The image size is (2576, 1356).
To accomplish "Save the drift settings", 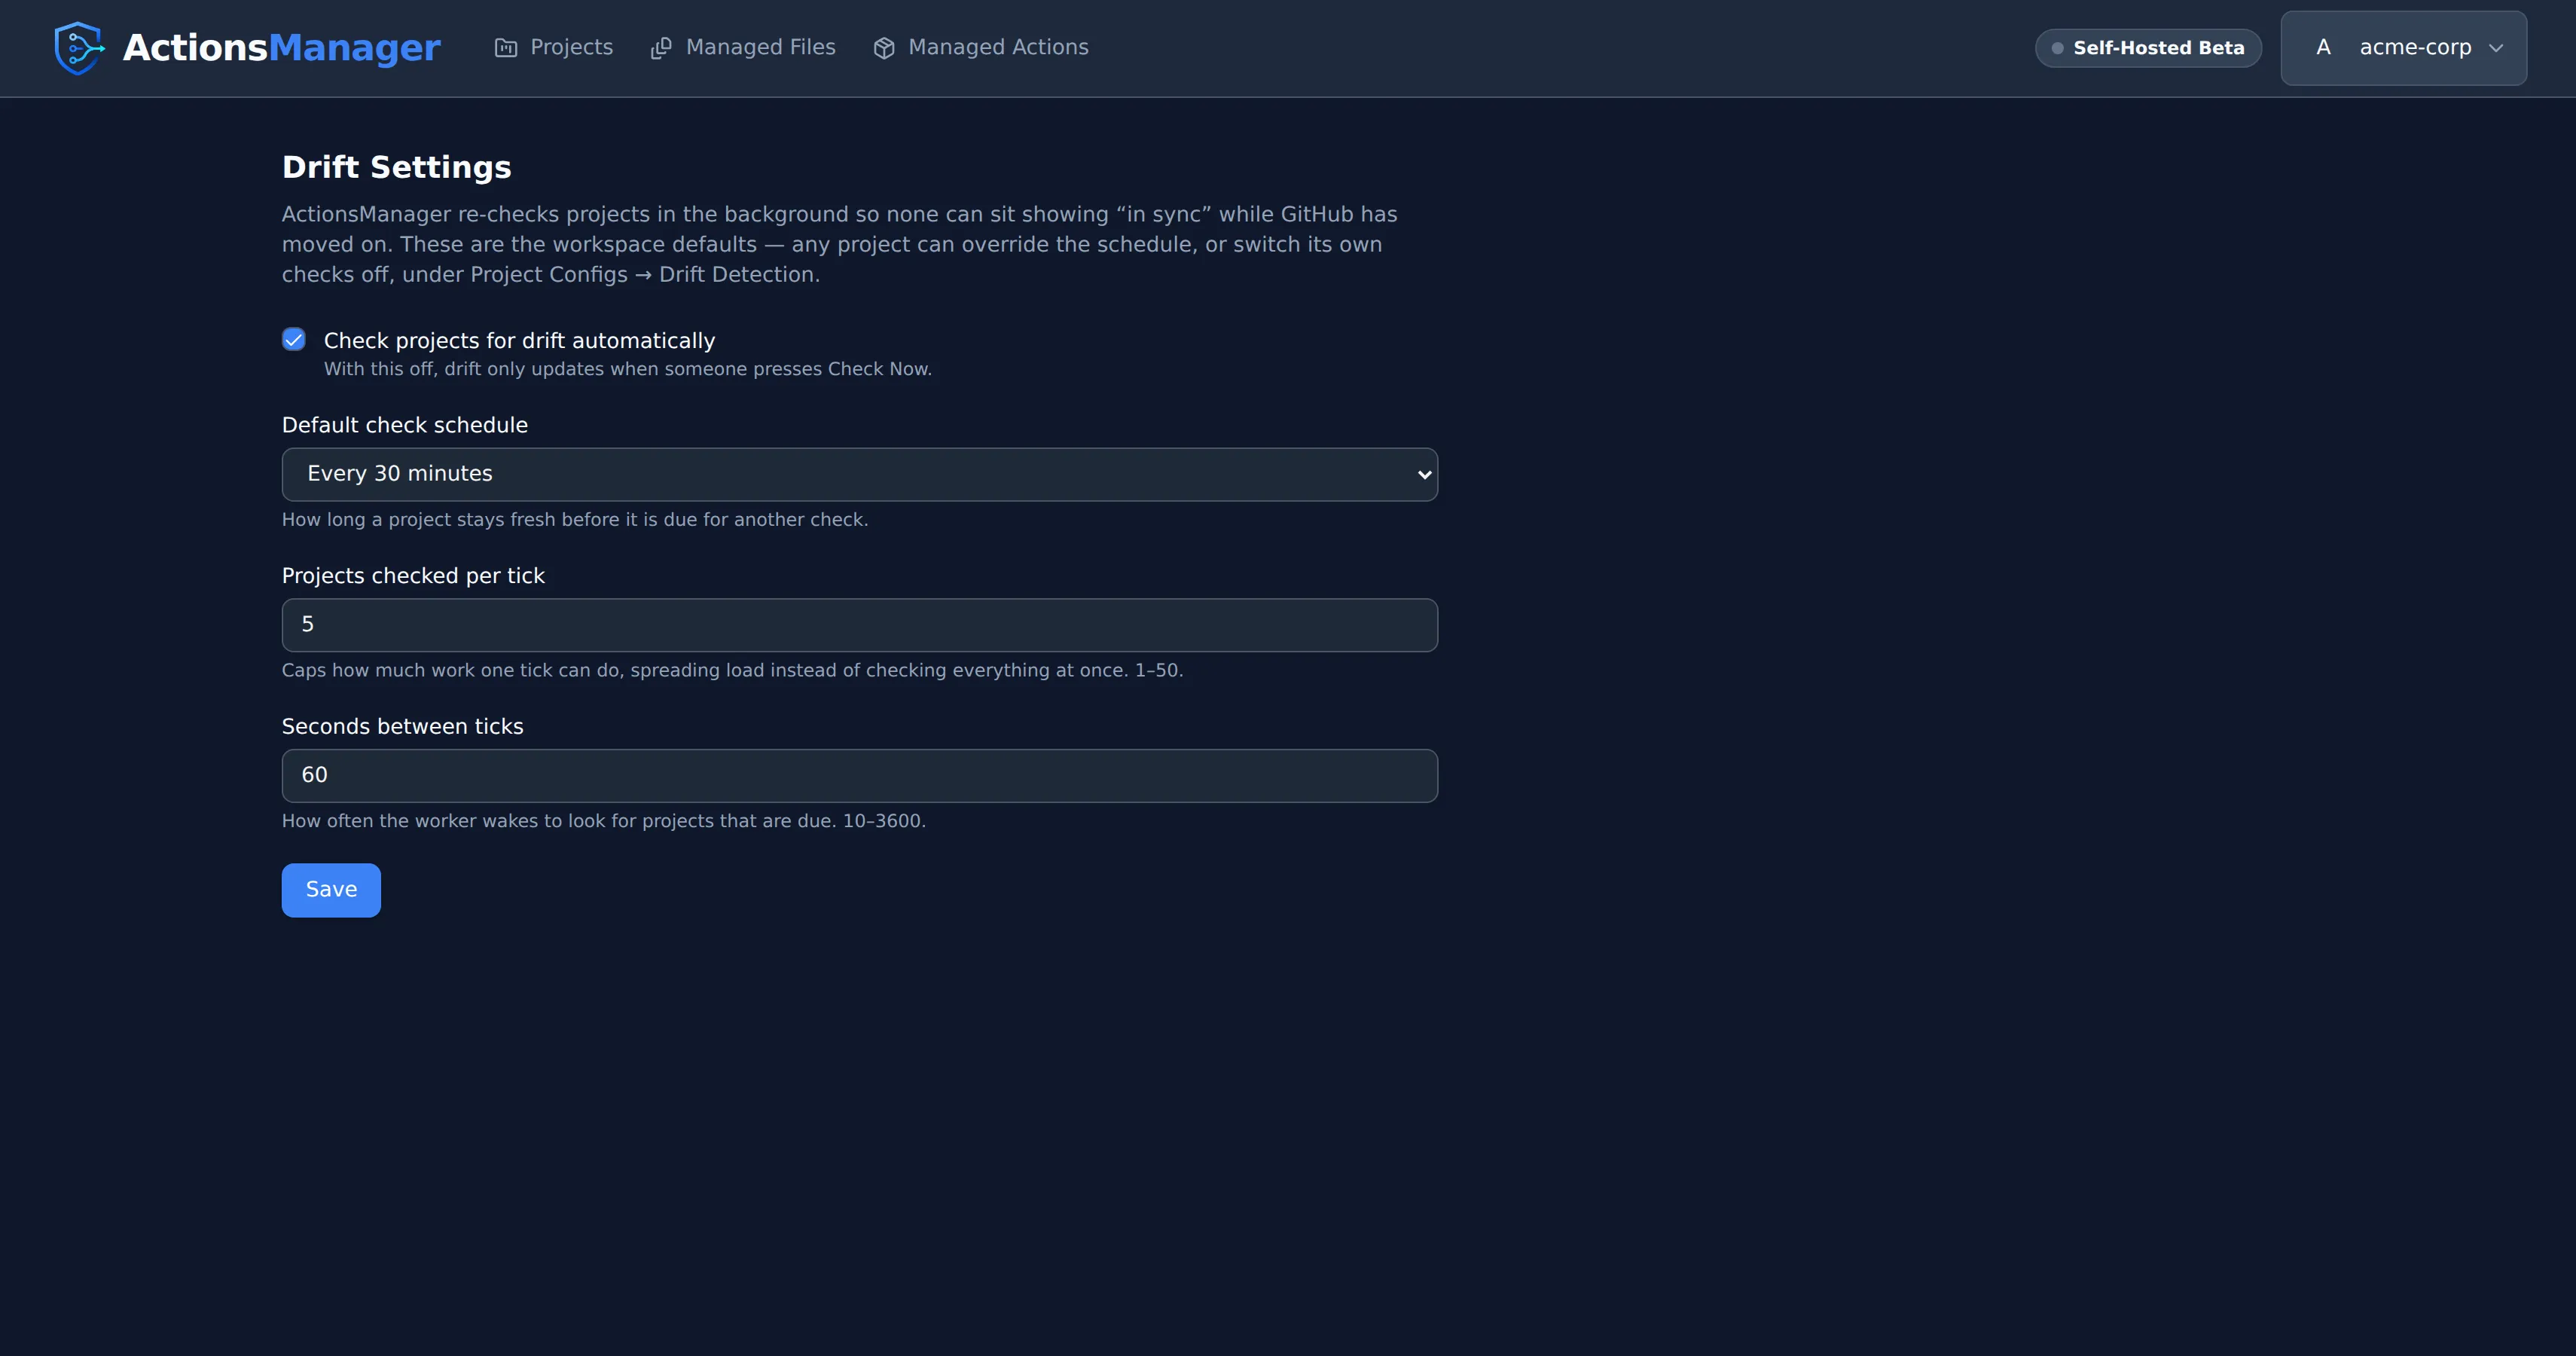I will [331, 890].
